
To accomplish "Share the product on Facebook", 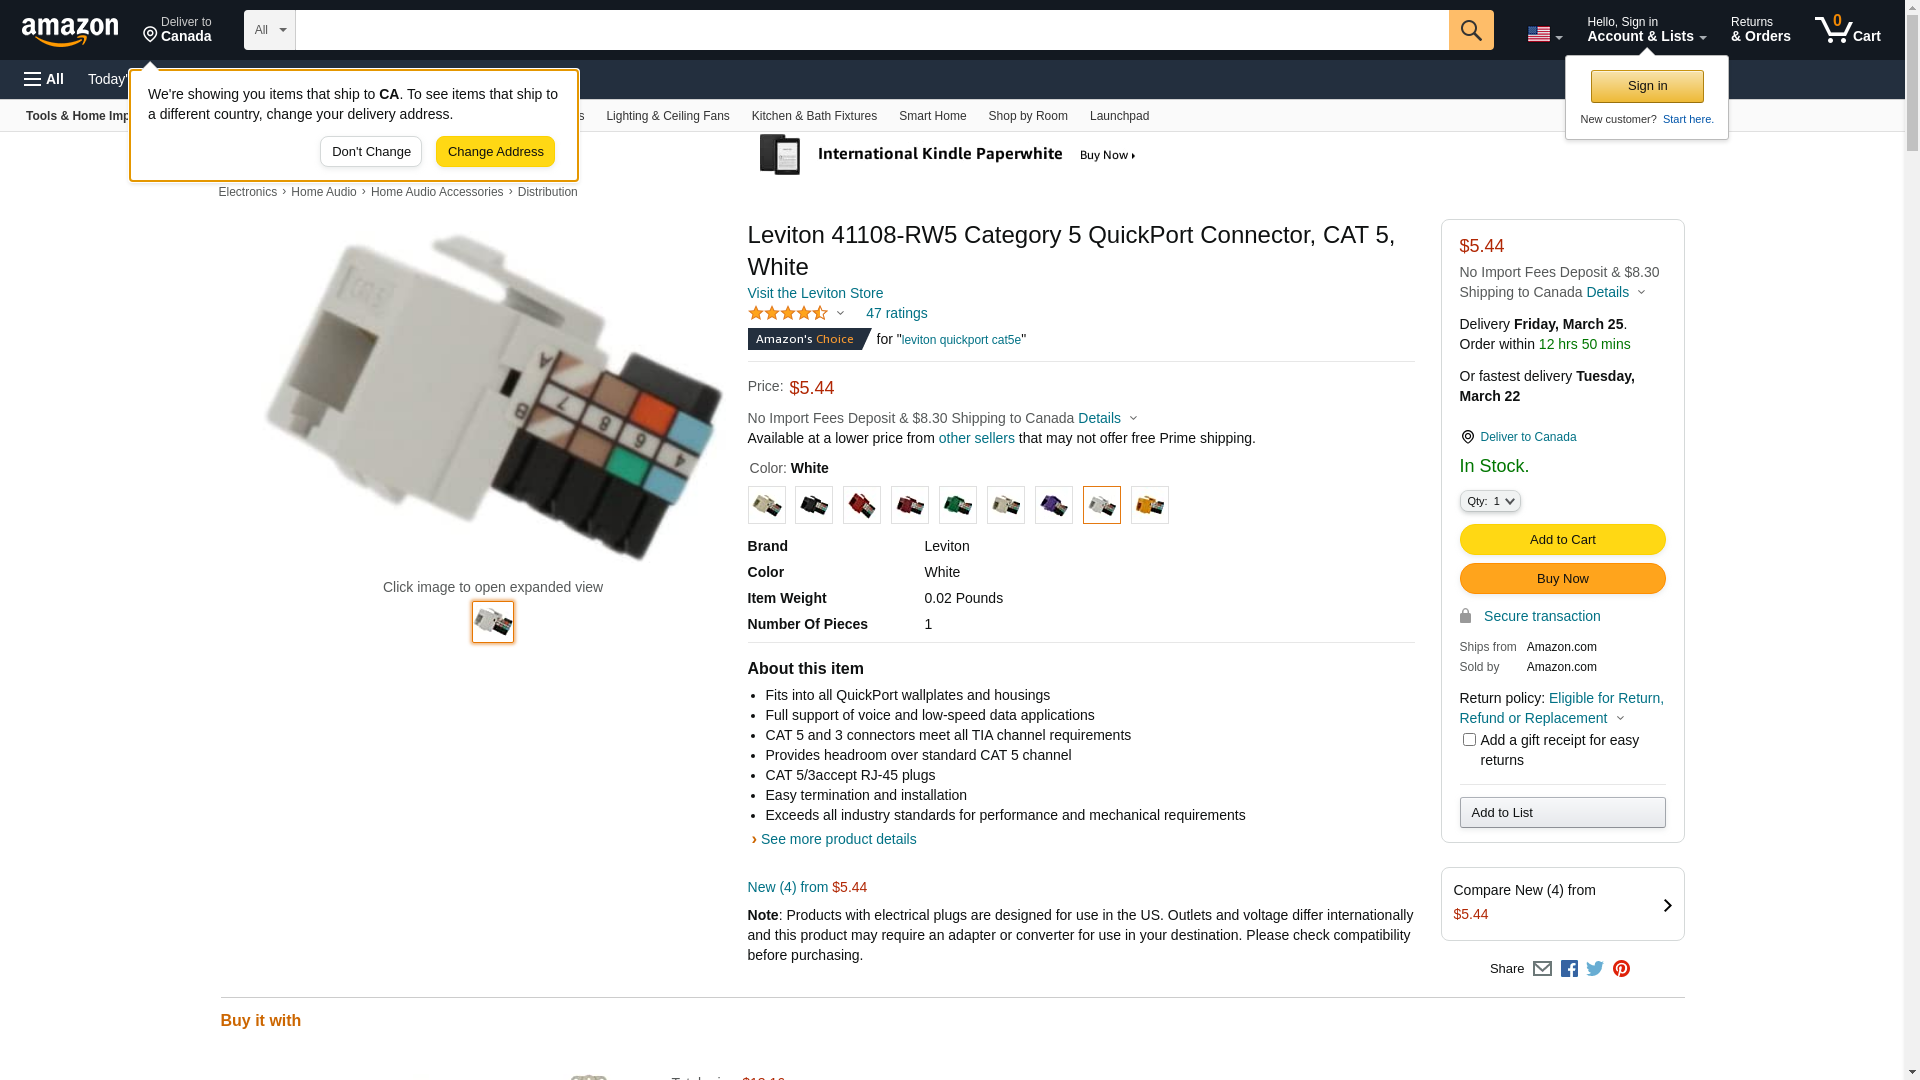I will click(x=1569, y=969).
